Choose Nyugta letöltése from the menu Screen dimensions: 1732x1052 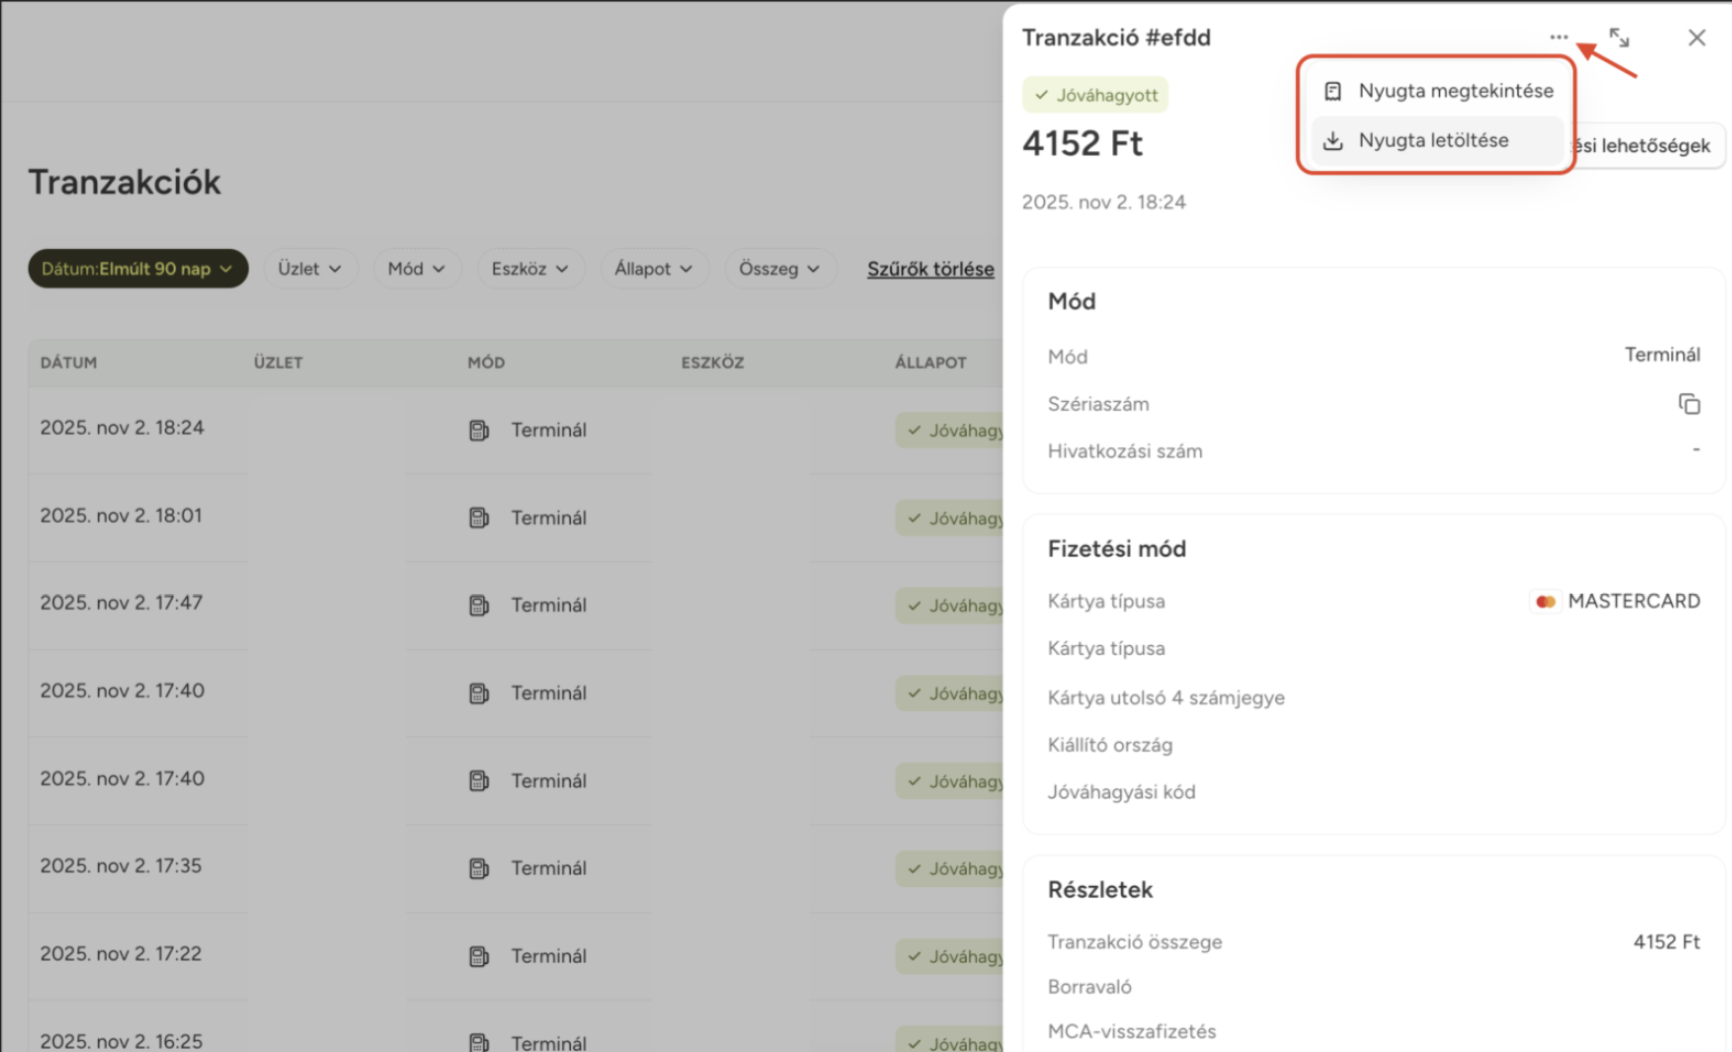(1433, 141)
